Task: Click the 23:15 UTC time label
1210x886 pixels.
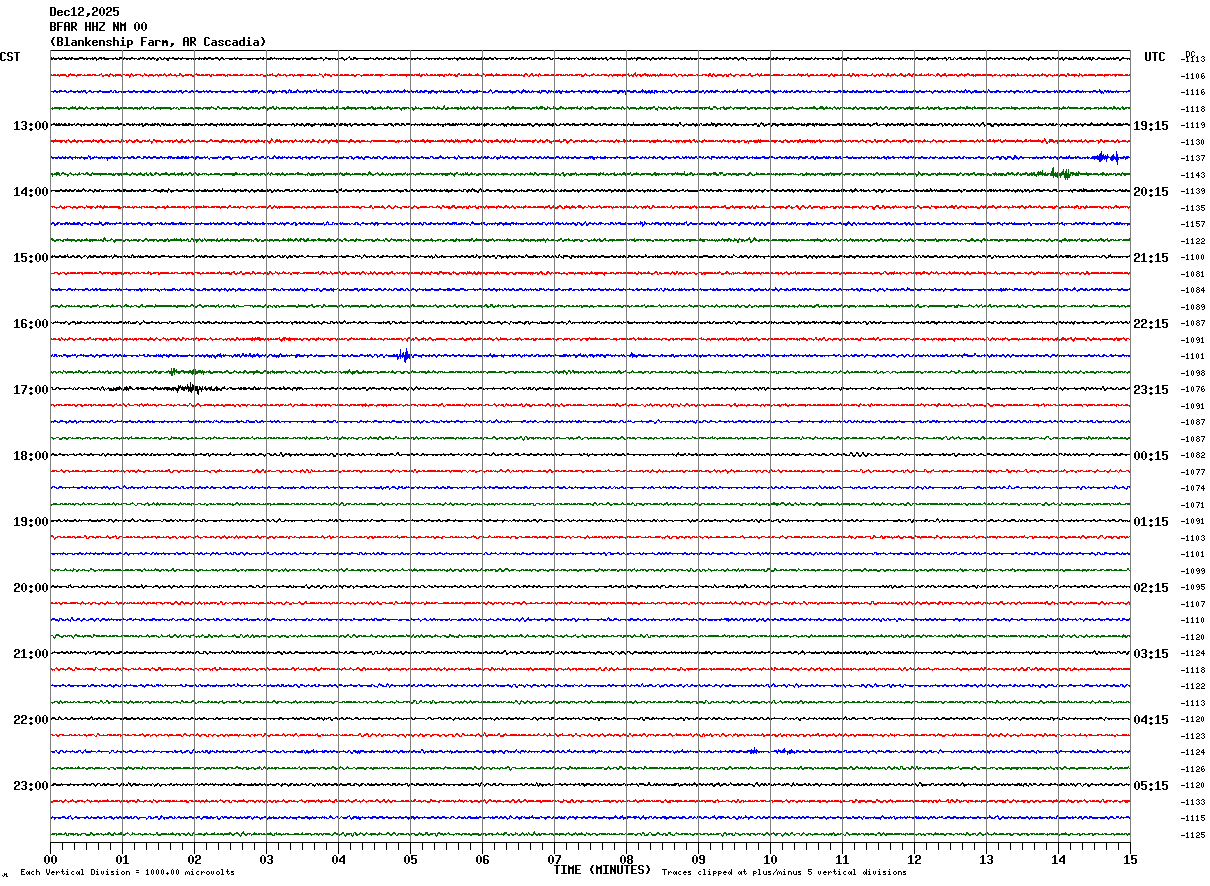Action: point(1151,390)
